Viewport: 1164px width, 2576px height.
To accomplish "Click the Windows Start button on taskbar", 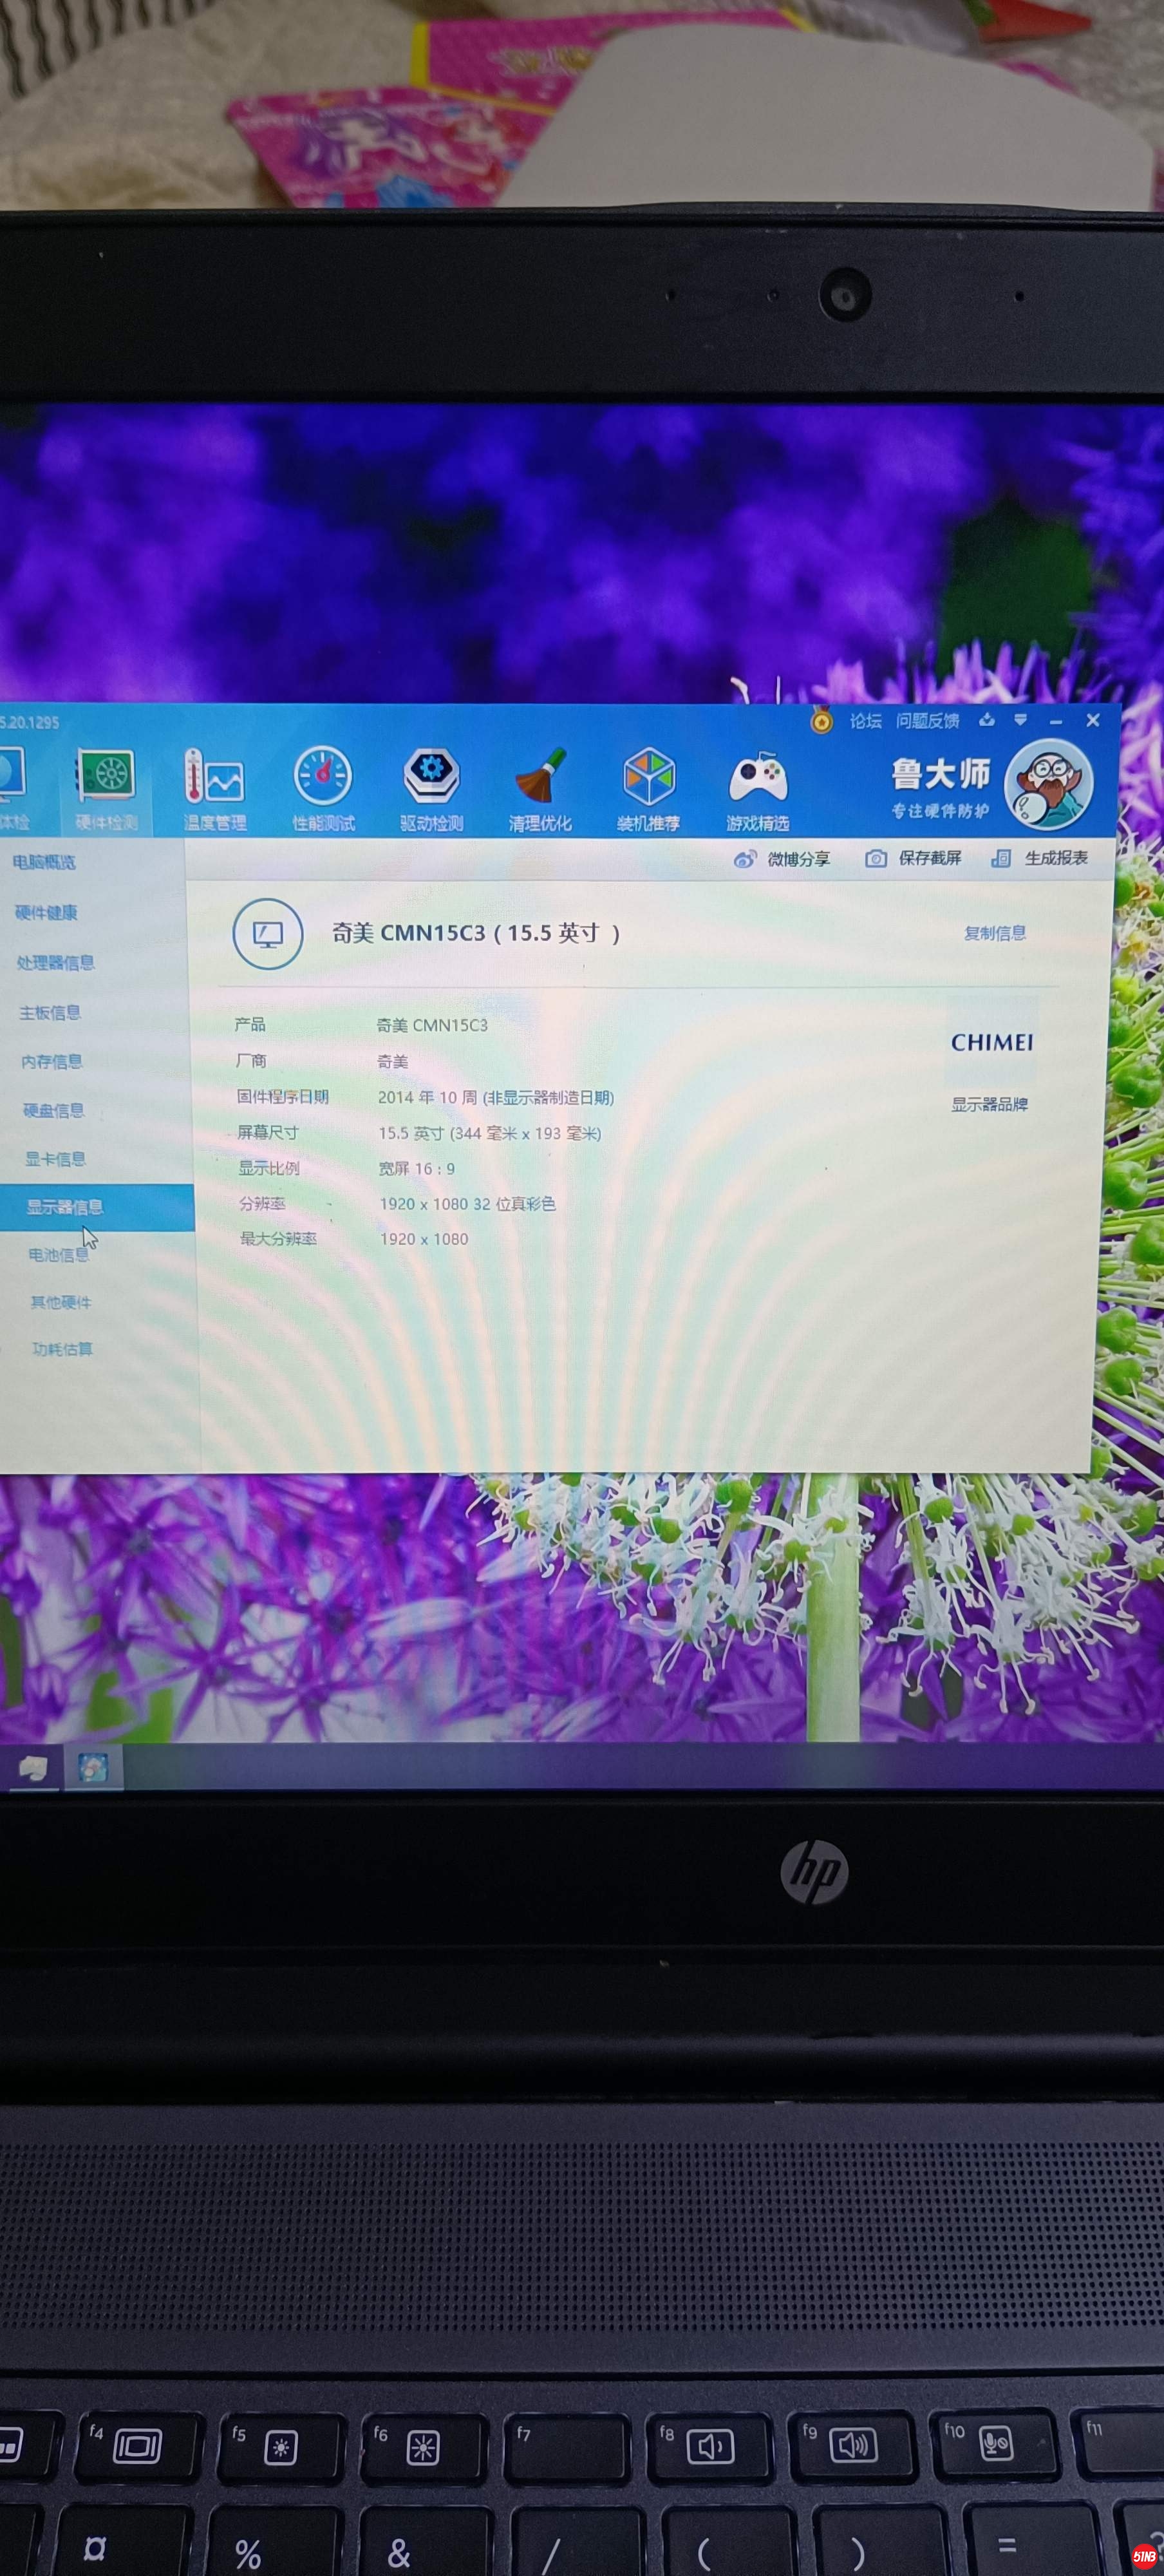I will tap(32, 1769).
